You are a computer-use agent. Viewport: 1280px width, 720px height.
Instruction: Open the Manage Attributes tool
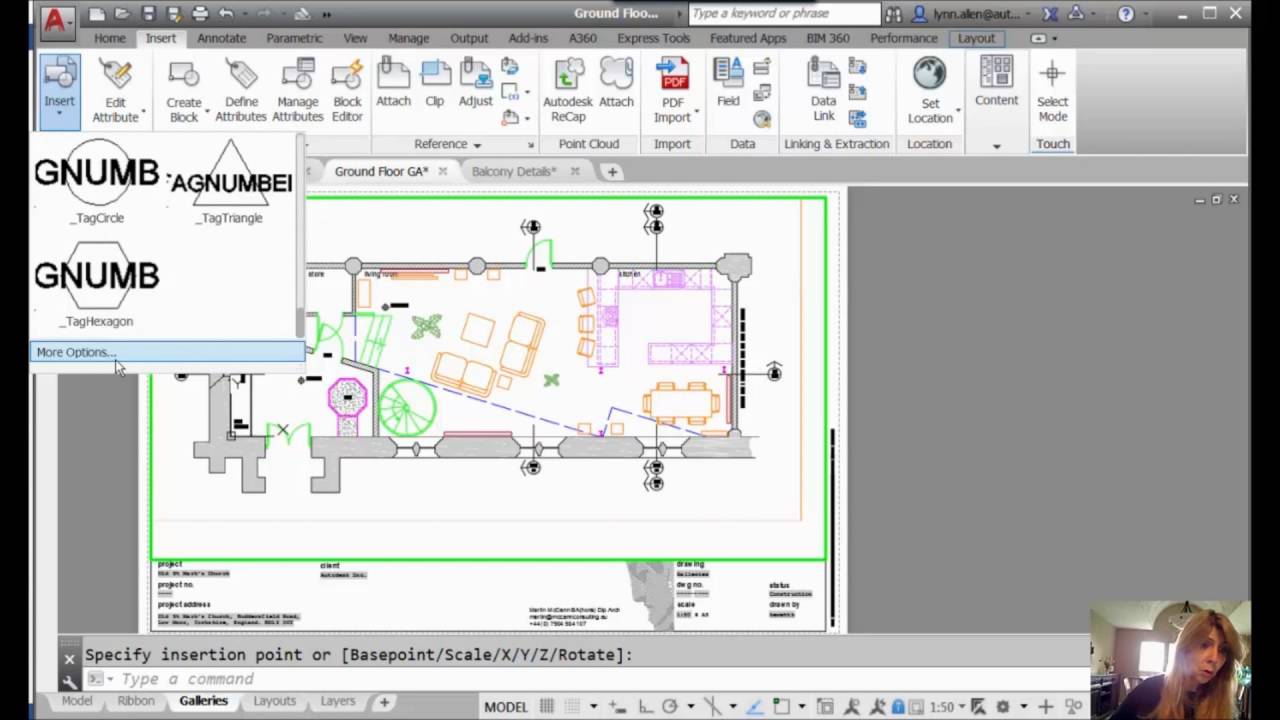pyautogui.click(x=298, y=90)
